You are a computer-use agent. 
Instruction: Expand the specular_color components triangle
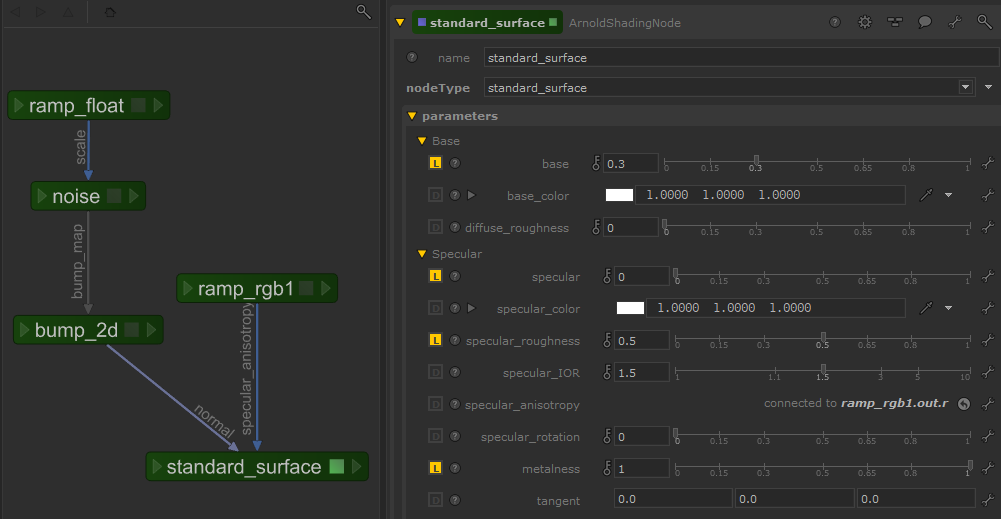(471, 308)
